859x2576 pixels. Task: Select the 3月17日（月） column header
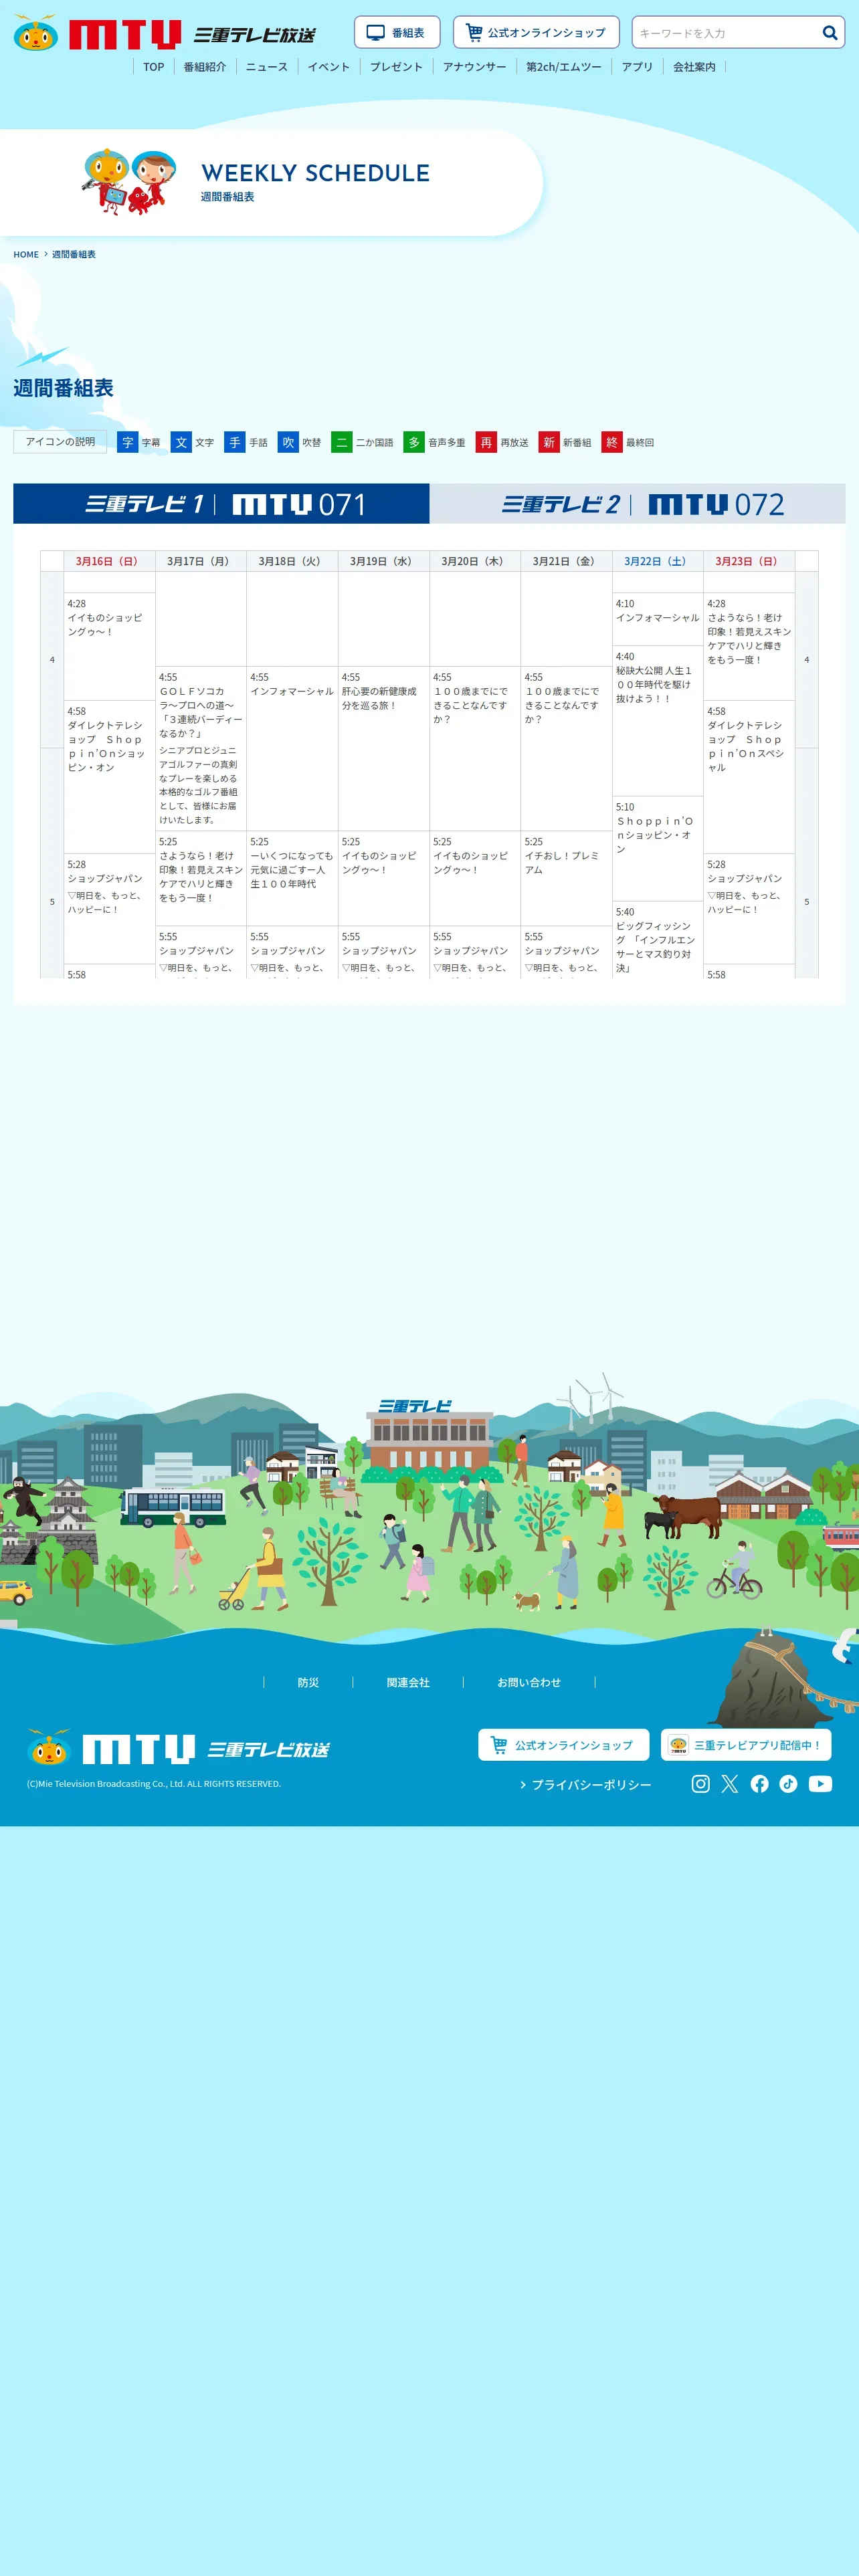(x=201, y=561)
